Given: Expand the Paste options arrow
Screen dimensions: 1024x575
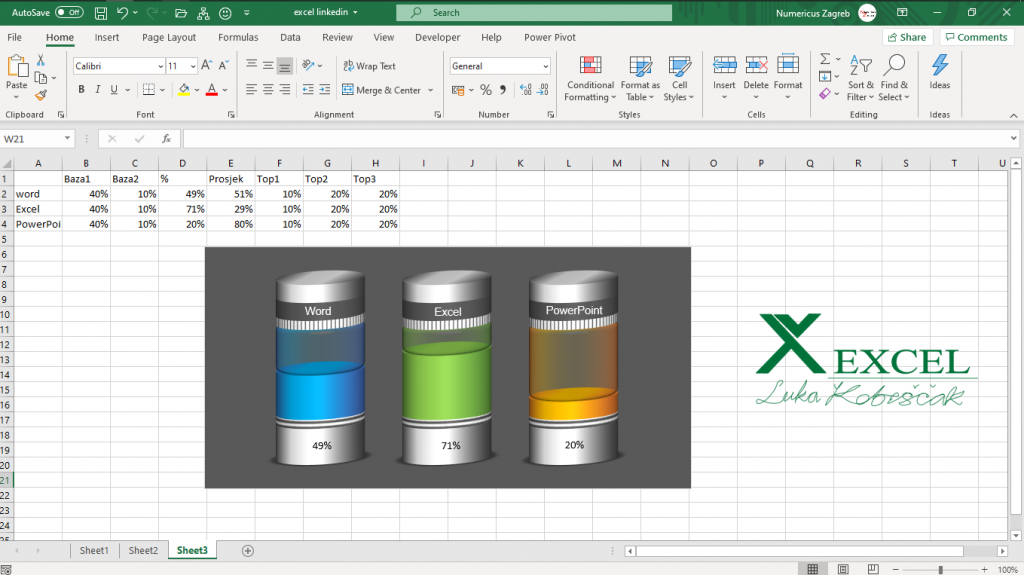Looking at the screenshot, I should pos(16,97).
